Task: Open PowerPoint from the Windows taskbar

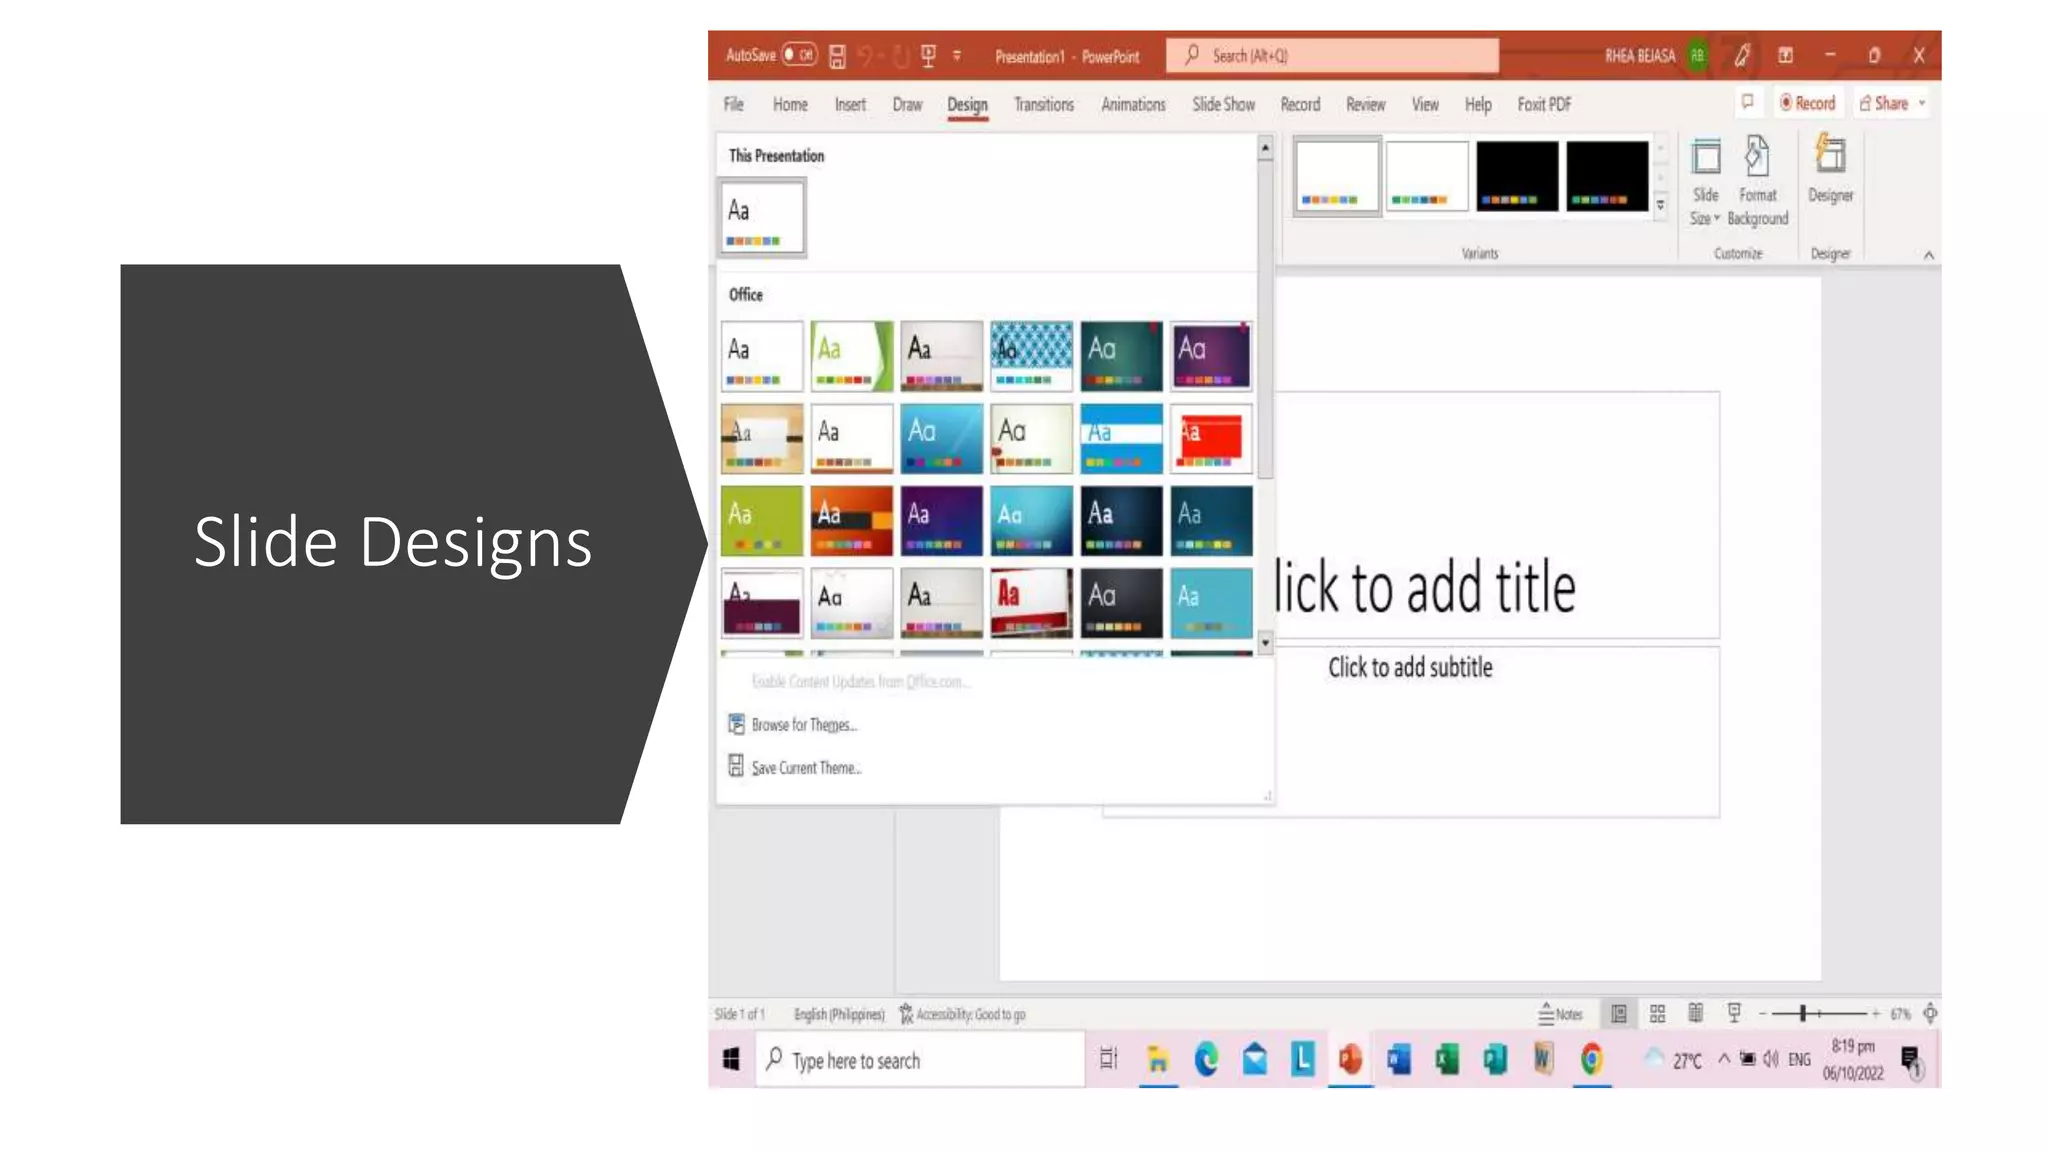Action: (1350, 1060)
